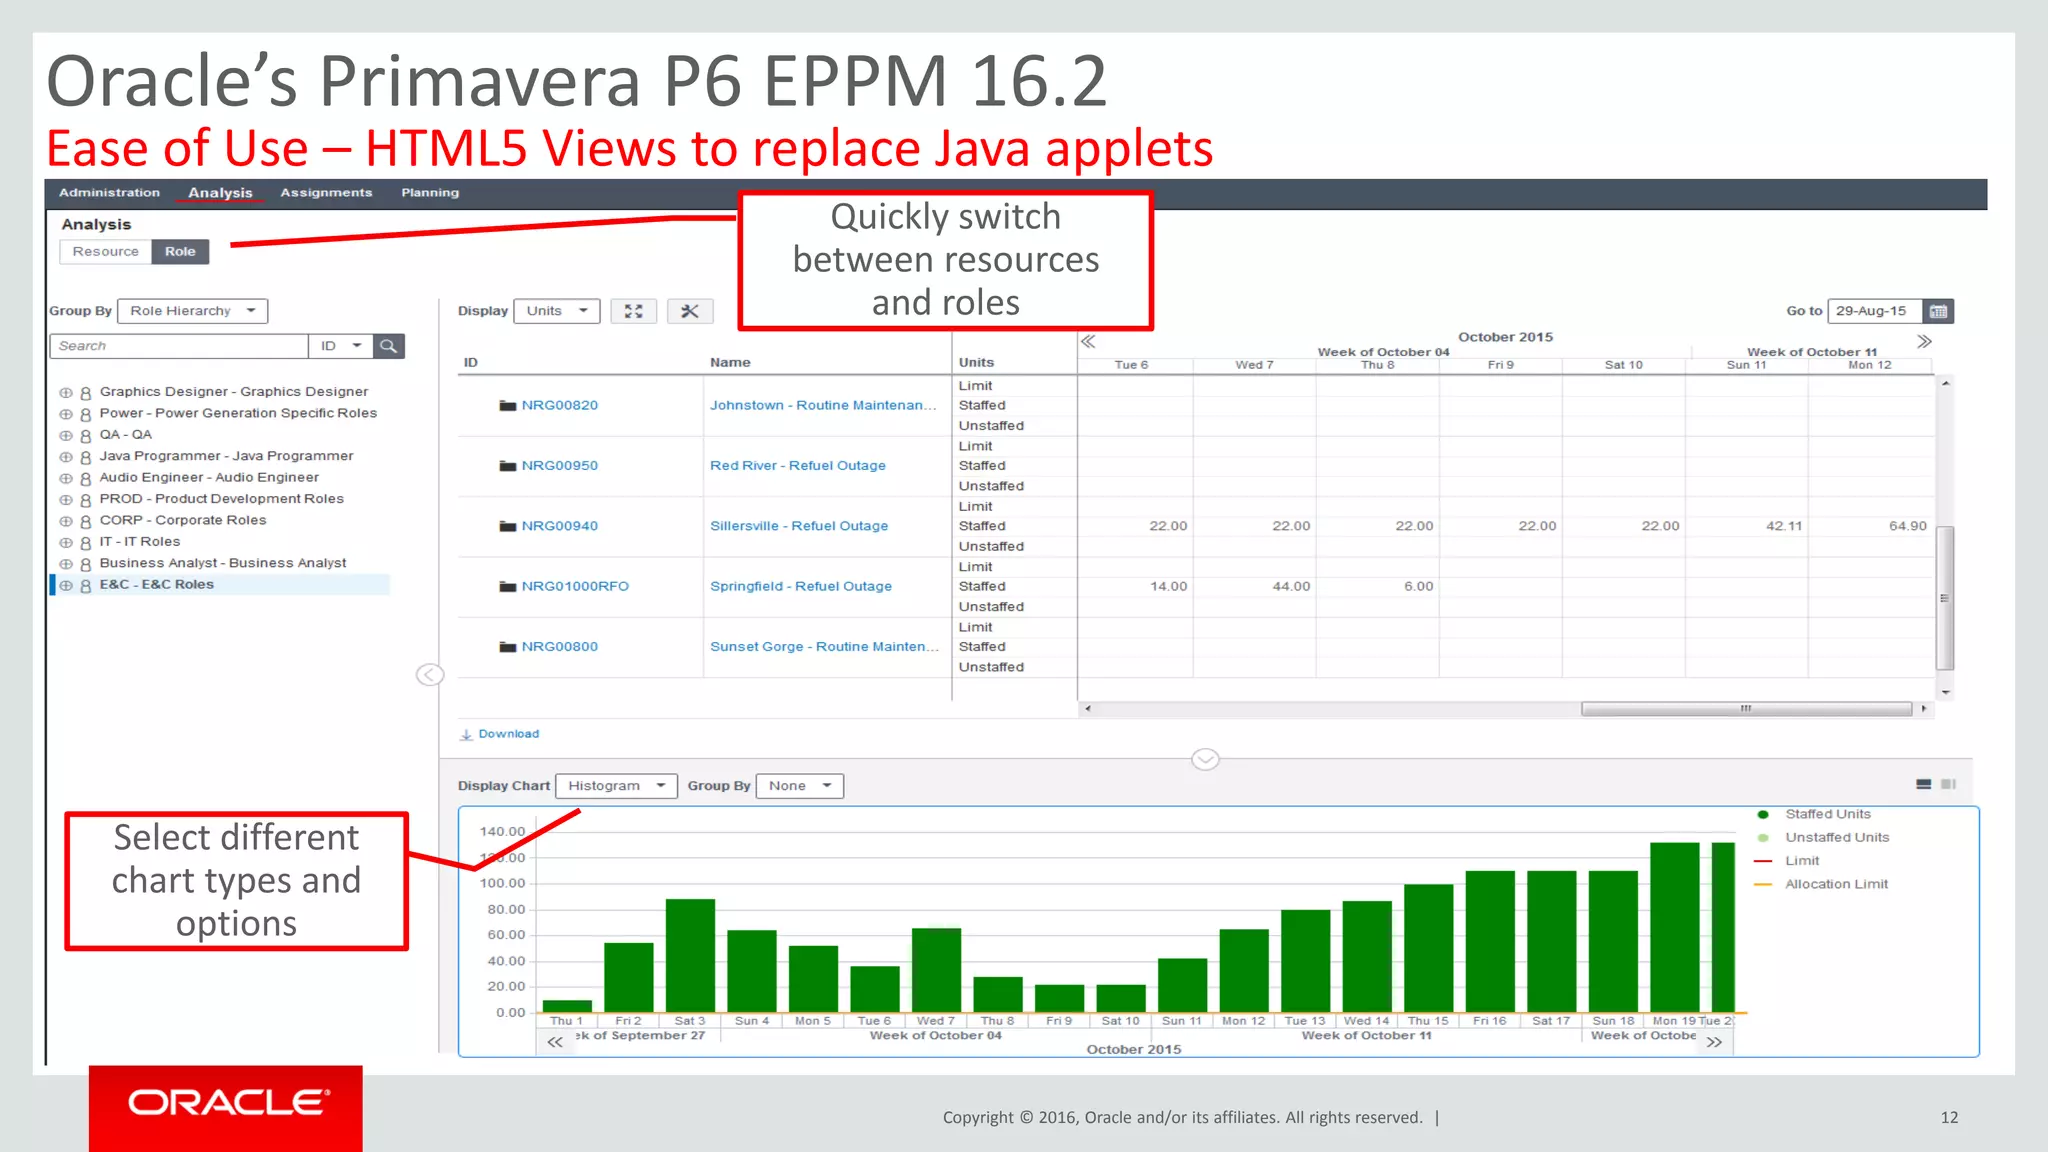Screen dimensions: 2048x1152
Task: Expand the Graphics Designer role node
Action: click(66, 393)
